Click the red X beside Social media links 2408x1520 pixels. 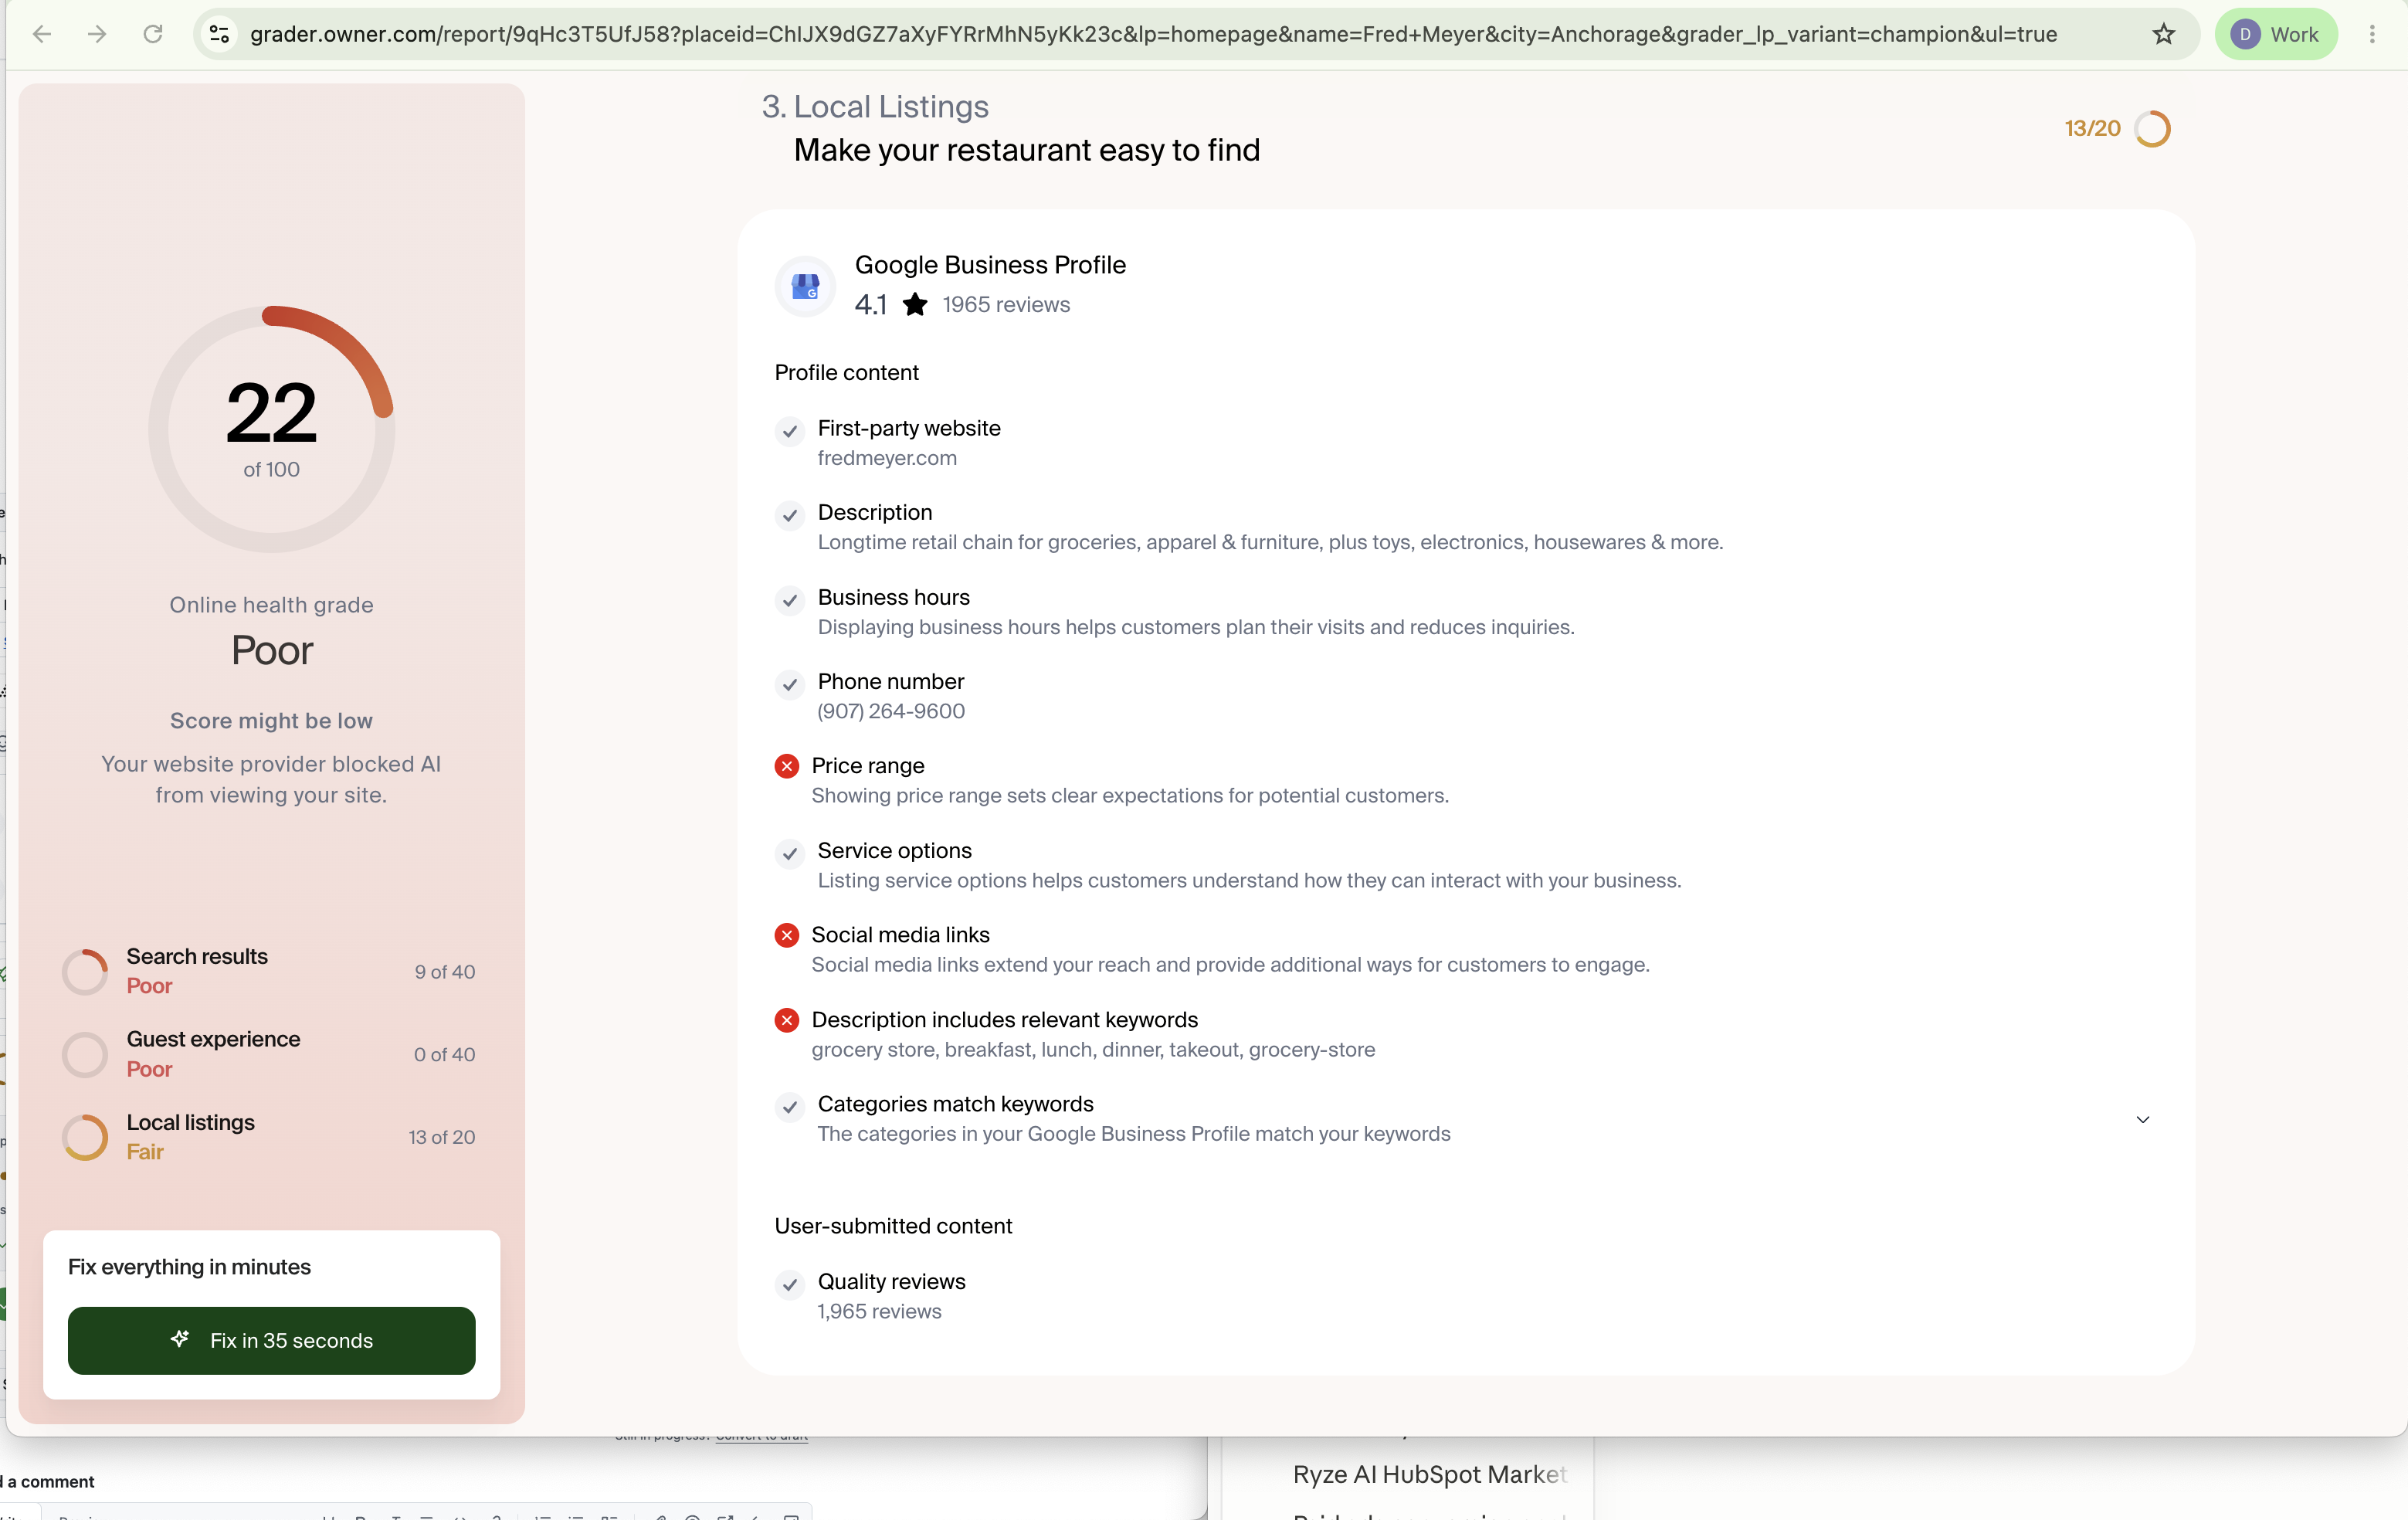pos(787,936)
